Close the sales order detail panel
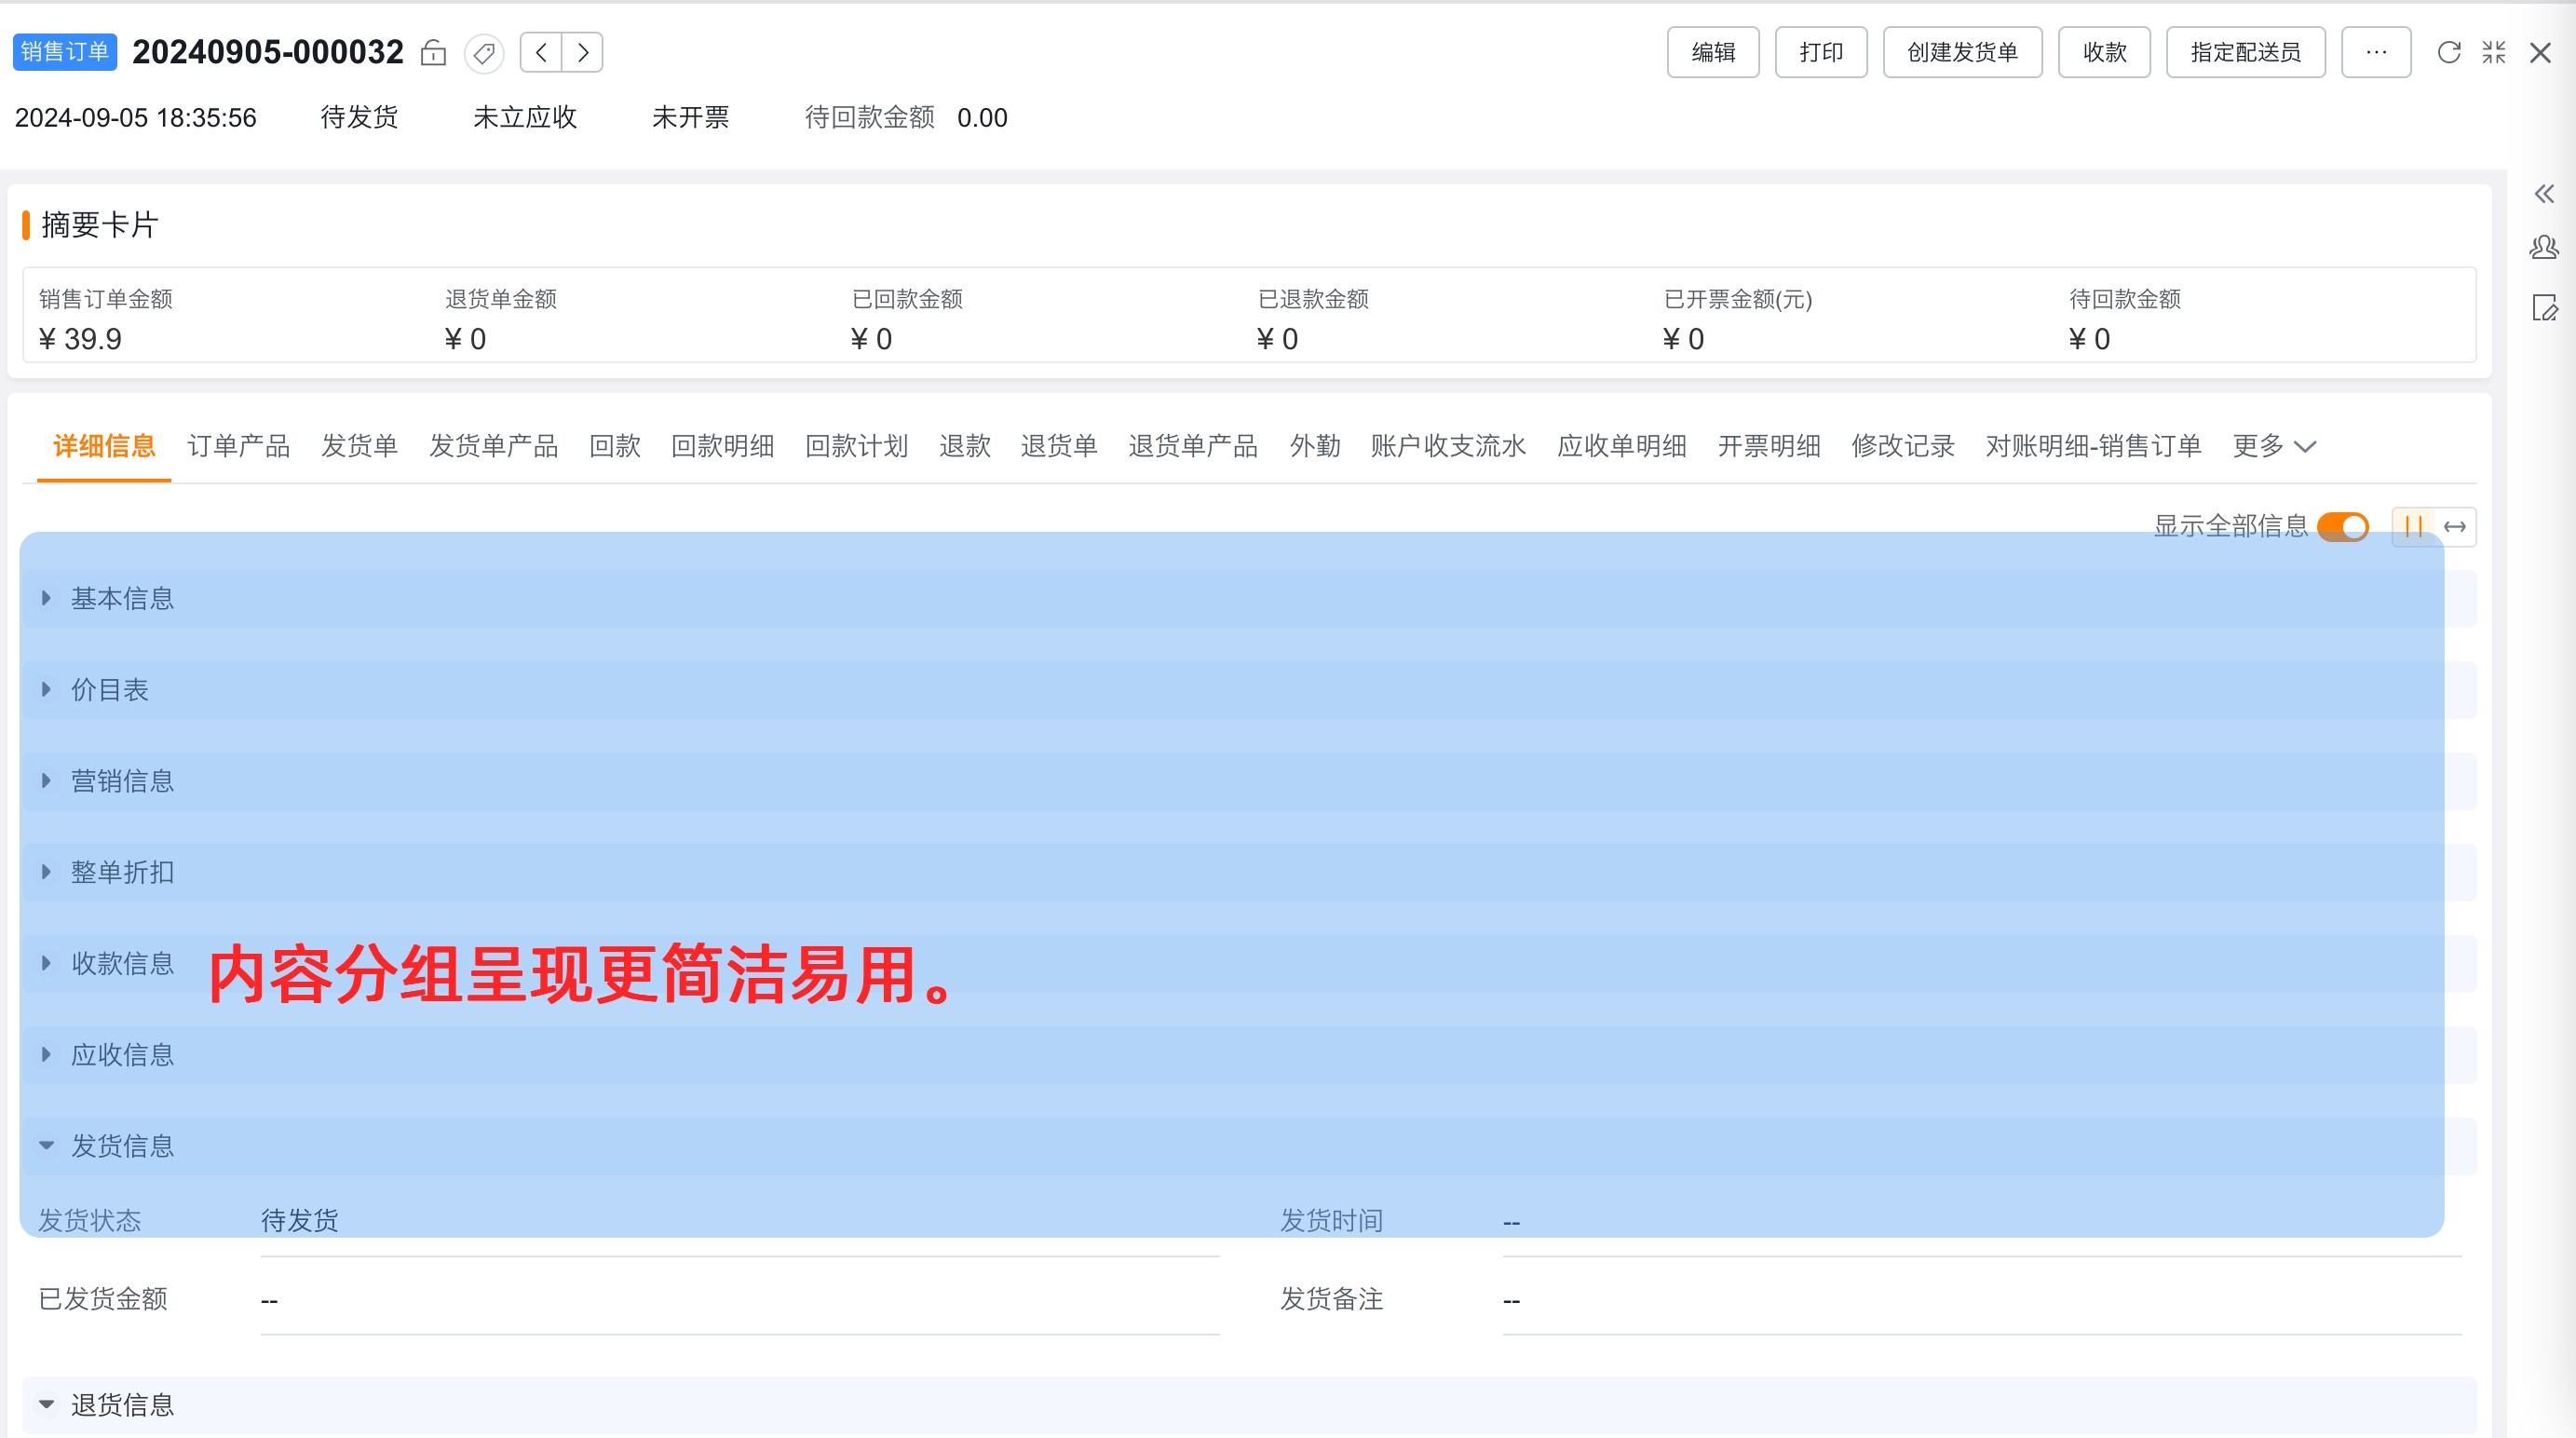This screenshot has width=2576, height=1438. (x=2540, y=52)
